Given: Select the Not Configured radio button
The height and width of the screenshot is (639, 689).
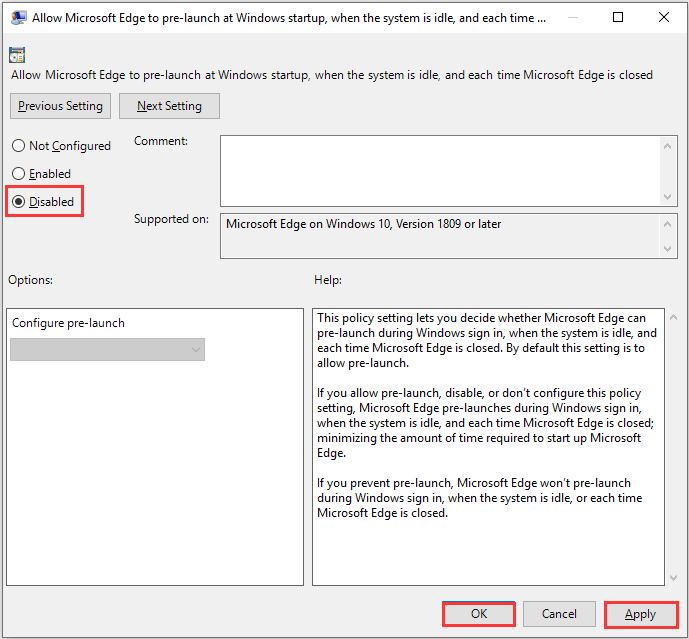Looking at the screenshot, I should [x=61, y=145].
